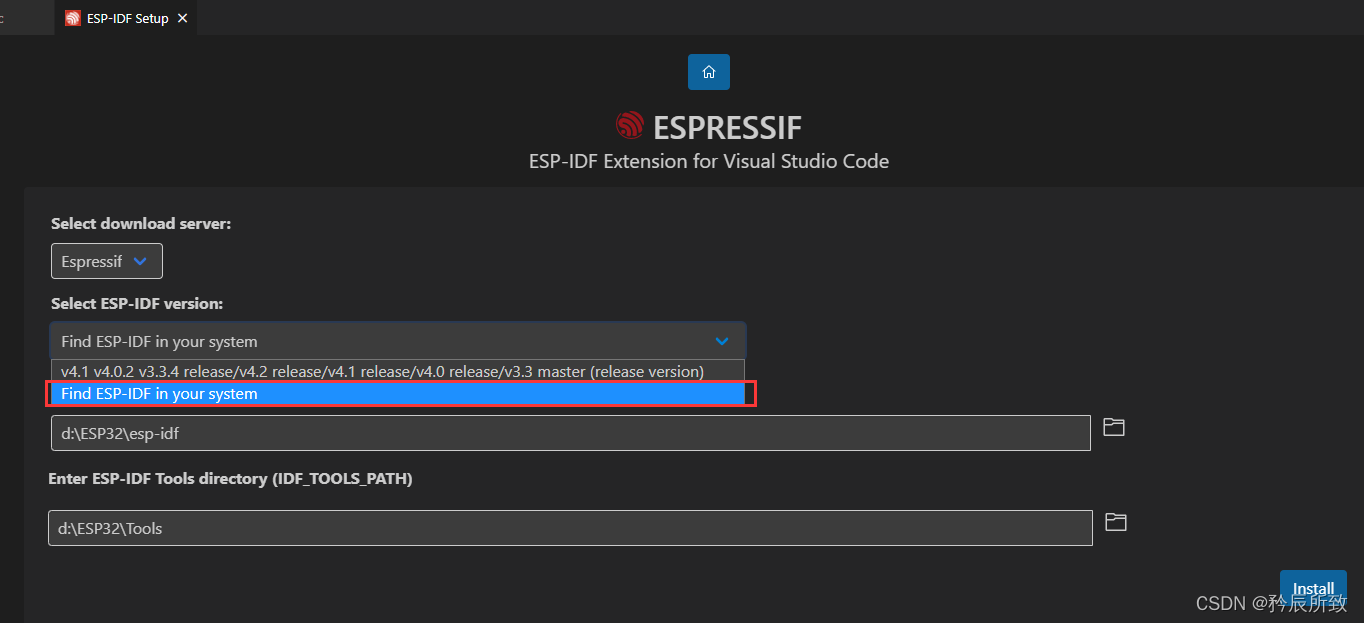Close the ESP-IDF Setup tab
The height and width of the screenshot is (623, 1364).
pos(182,18)
